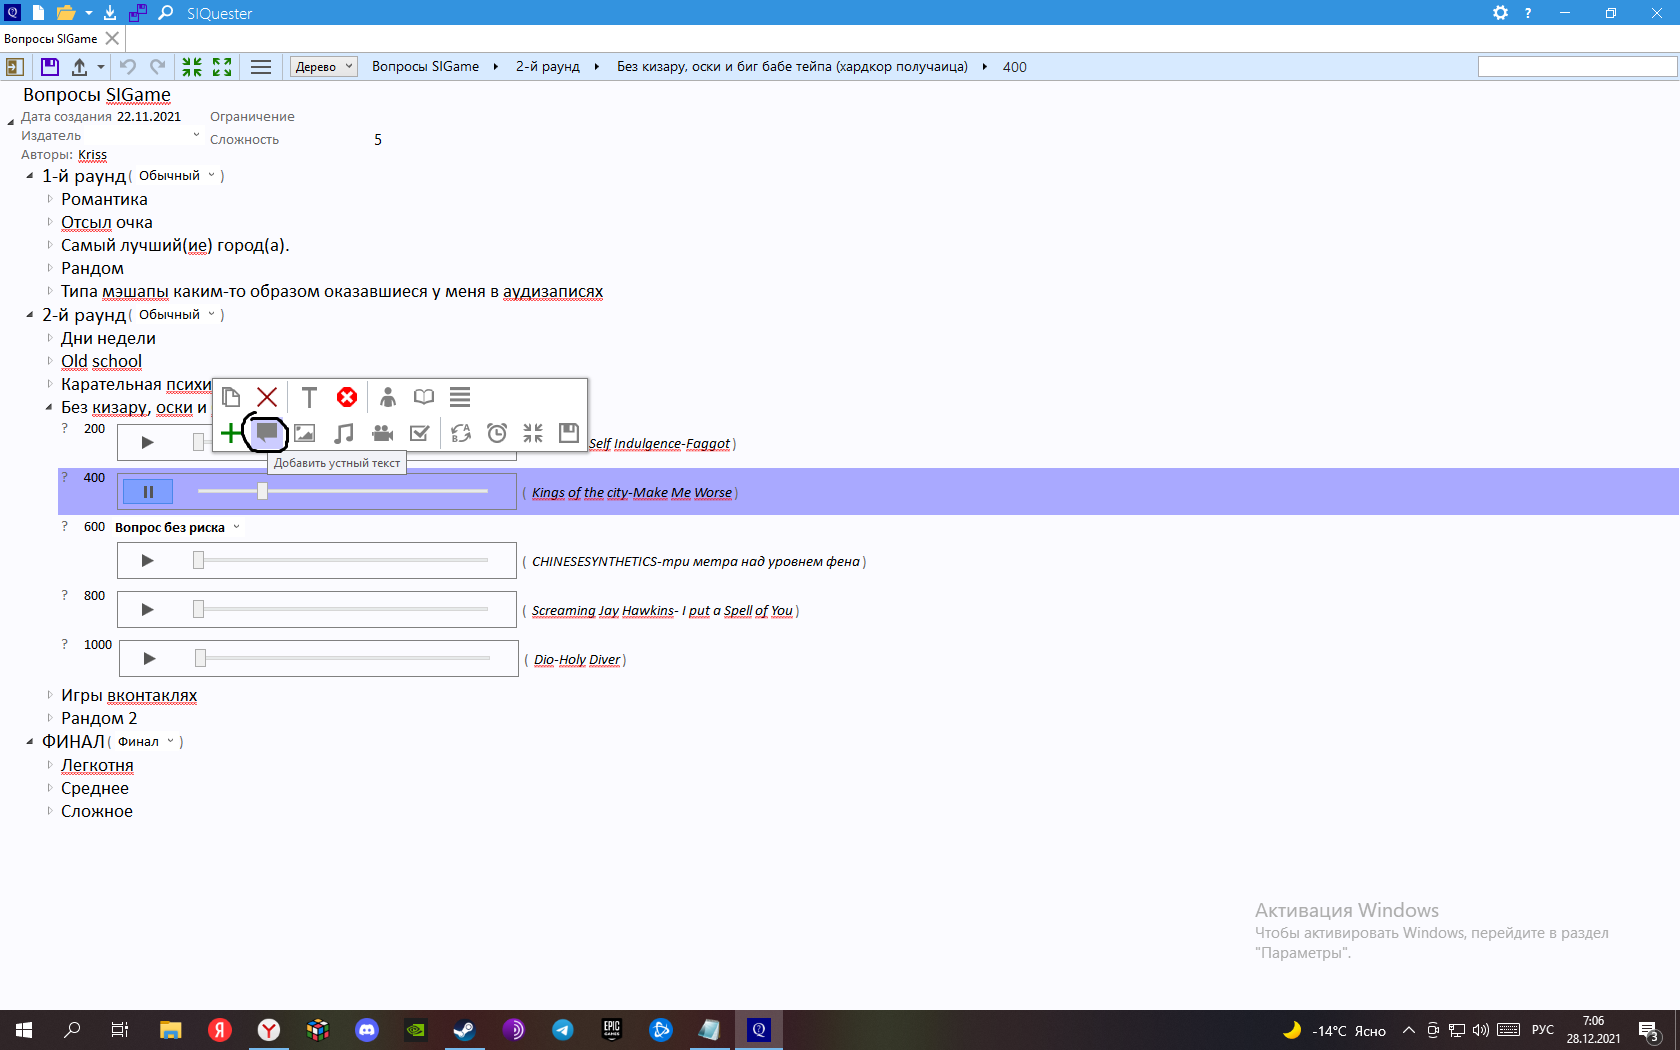The width and height of the screenshot is (1680, 1050).
Task: Undo the last action in toolbar
Action: pyautogui.click(x=128, y=67)
